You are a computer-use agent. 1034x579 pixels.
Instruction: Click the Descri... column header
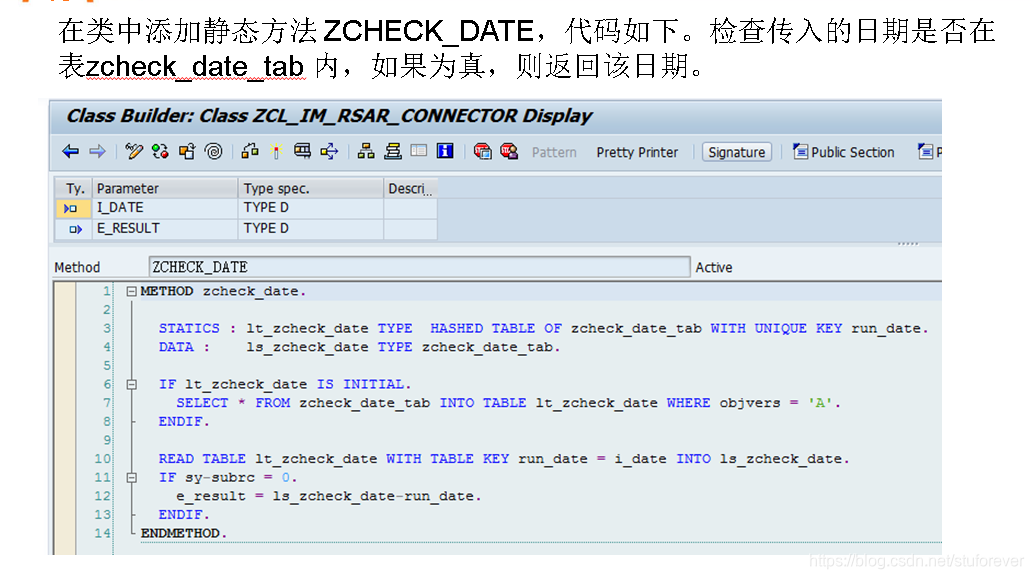[410, 189]
